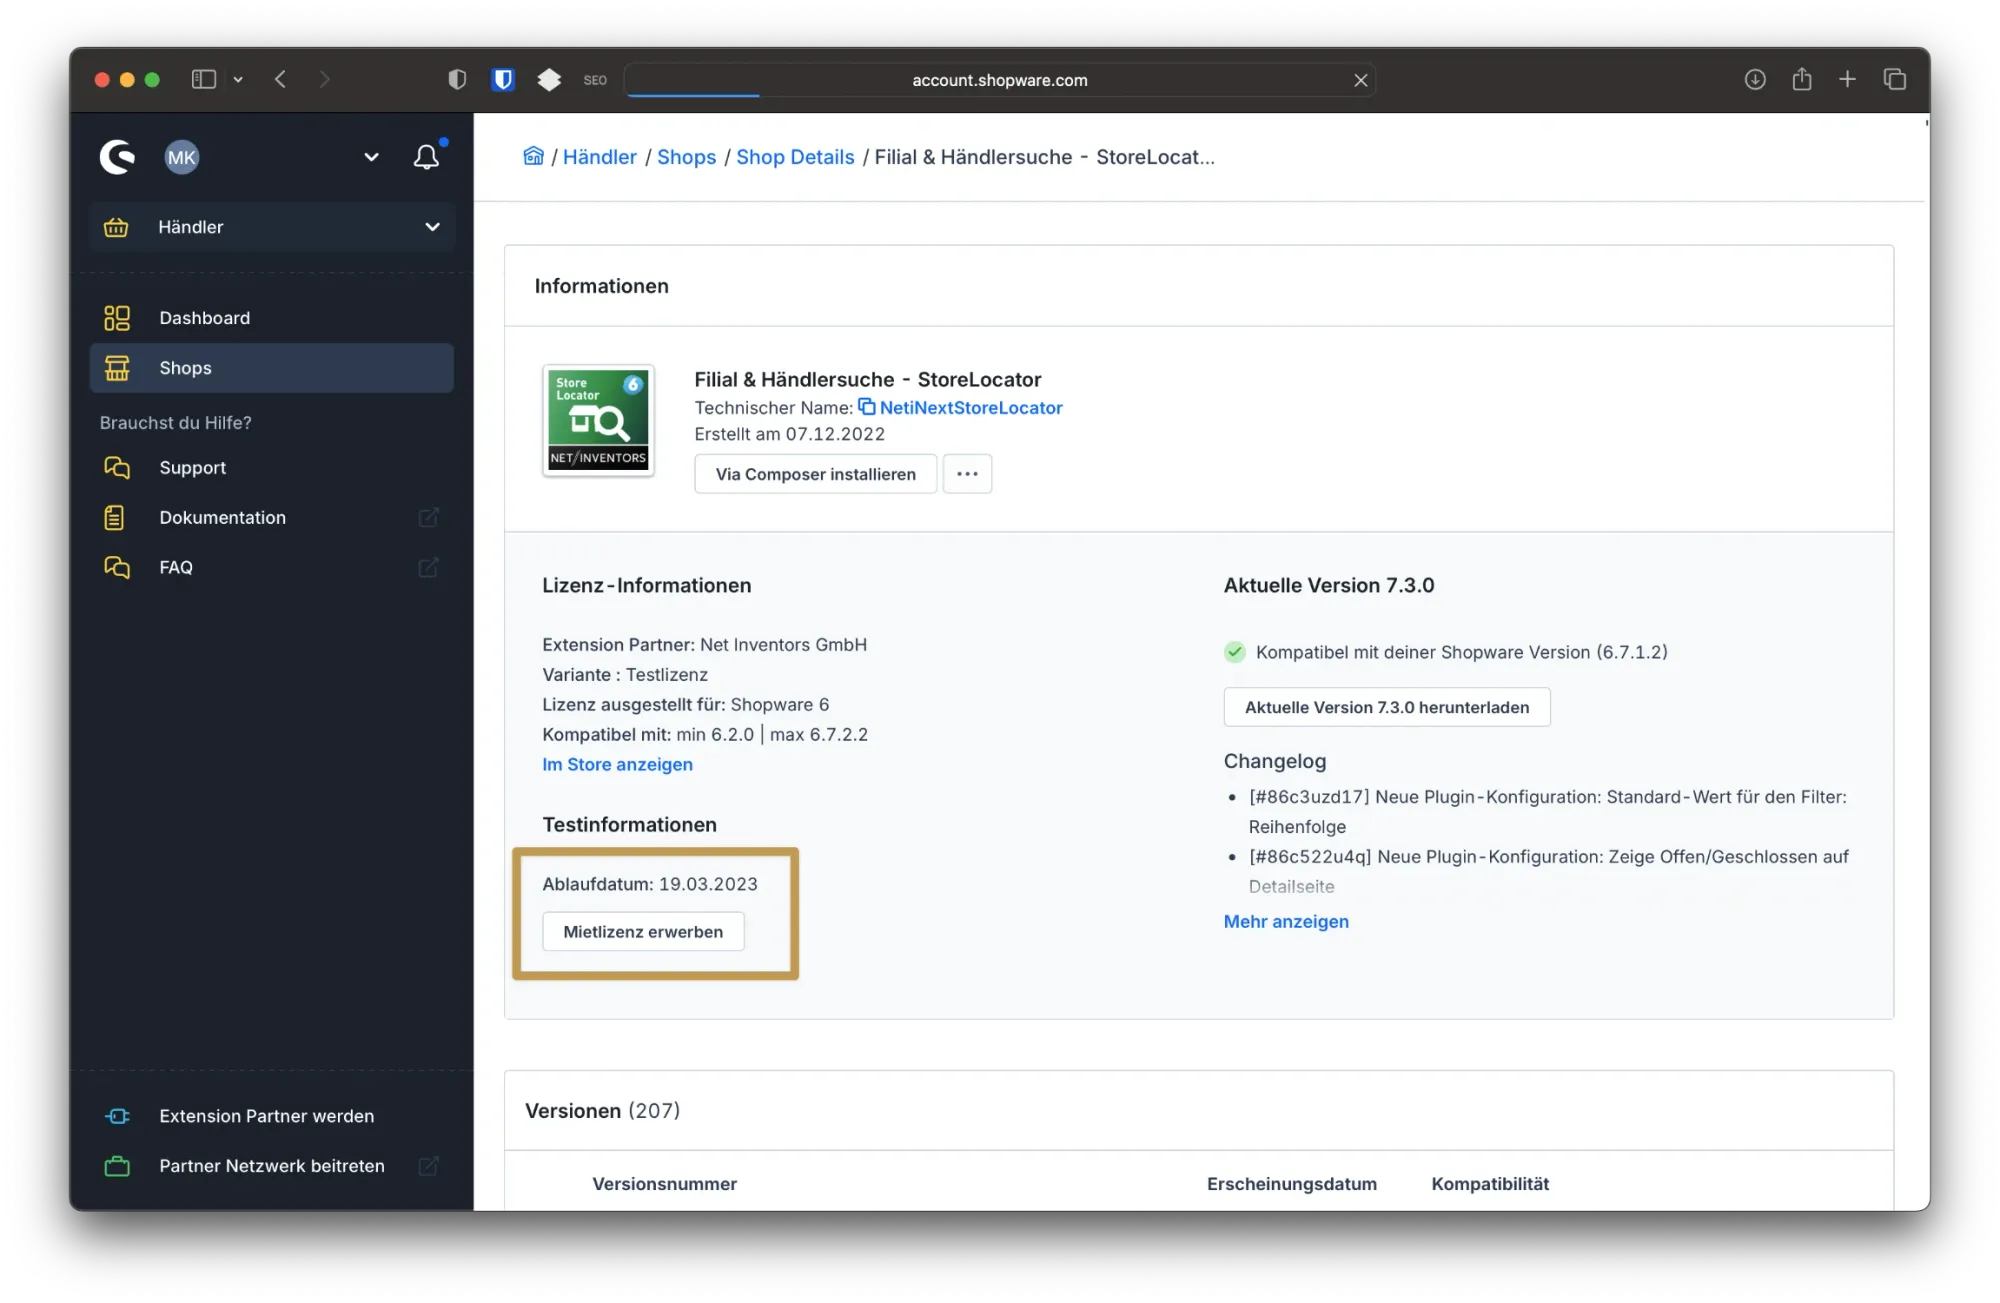Viewport: 2000px width, 1303px height.
Task: Expand the account menu next to the MK avatar
Action: [x=371, y=157]
